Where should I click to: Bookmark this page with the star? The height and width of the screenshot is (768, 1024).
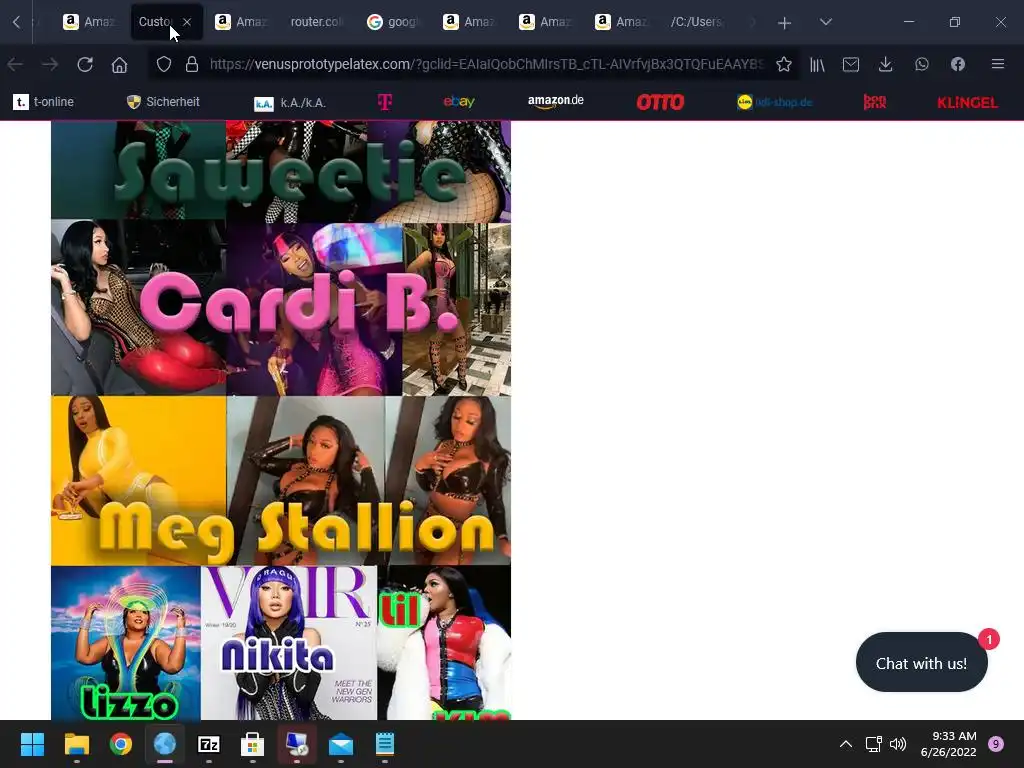pos(784,64)
